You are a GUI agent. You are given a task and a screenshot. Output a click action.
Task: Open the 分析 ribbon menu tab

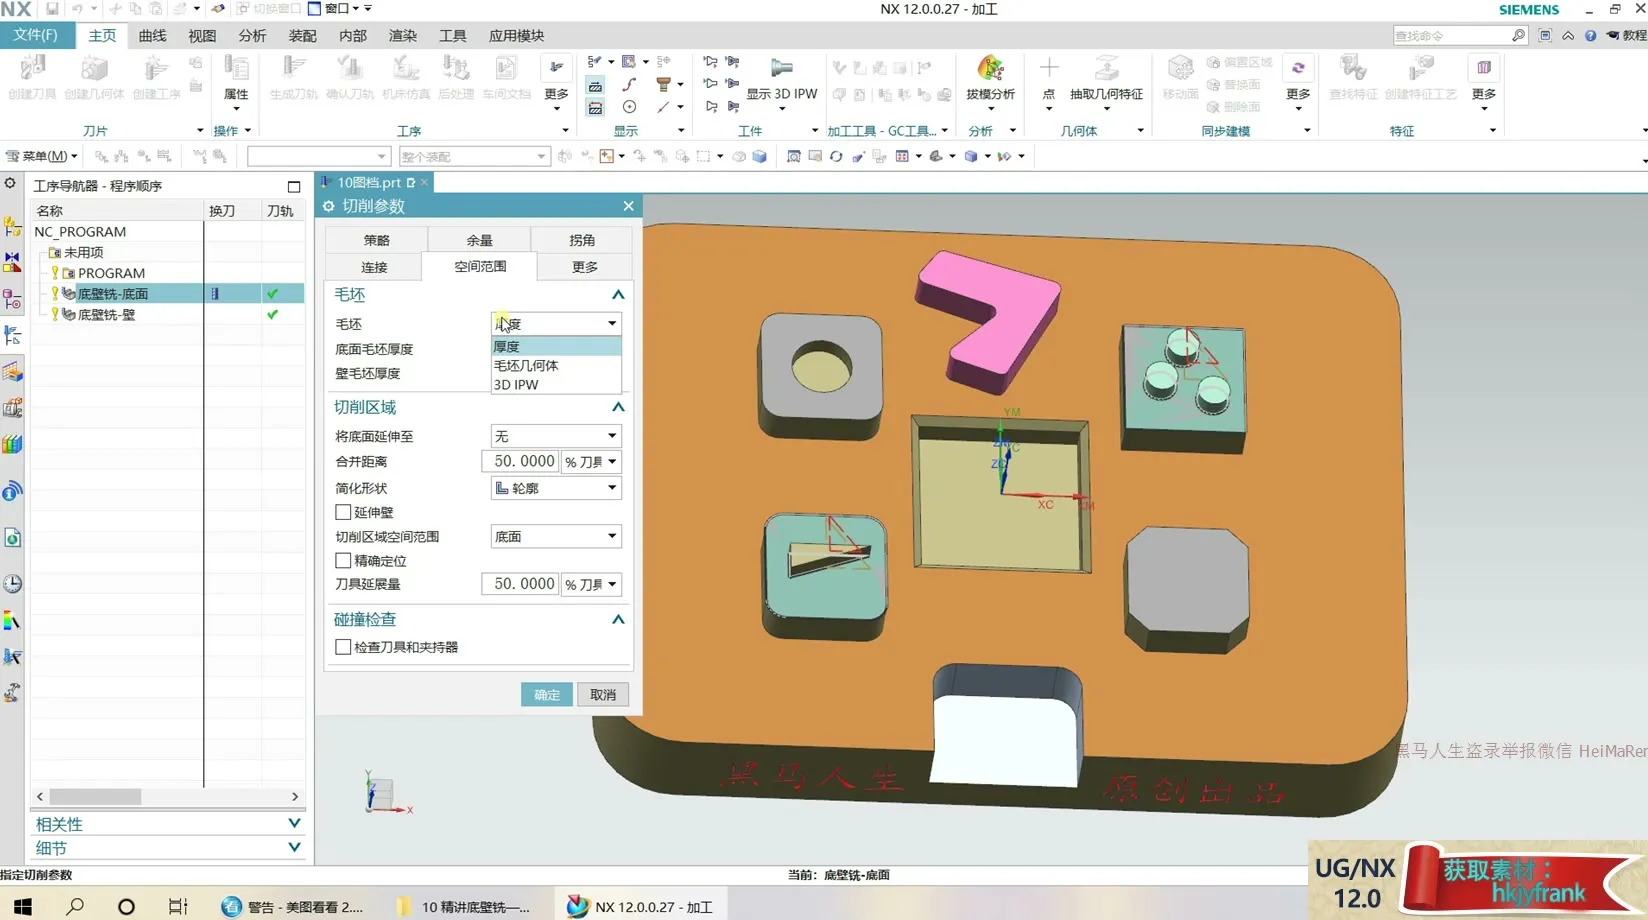[x=252, y=35]
